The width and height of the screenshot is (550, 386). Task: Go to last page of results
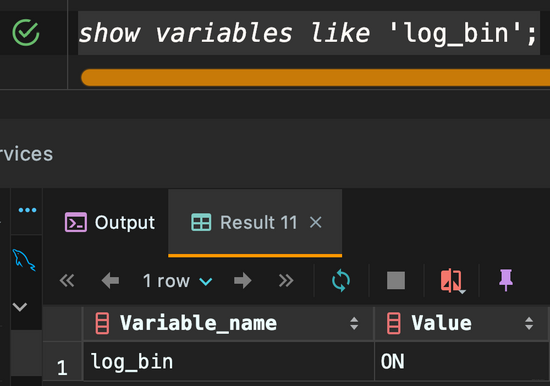pyautogui.click(x=286, y=281)
